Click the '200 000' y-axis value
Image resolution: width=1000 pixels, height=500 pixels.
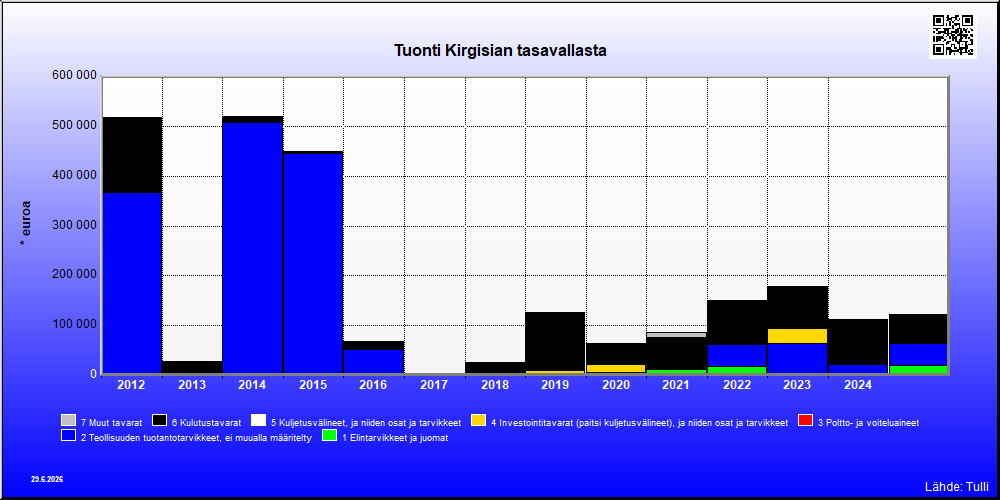(74, 275)
